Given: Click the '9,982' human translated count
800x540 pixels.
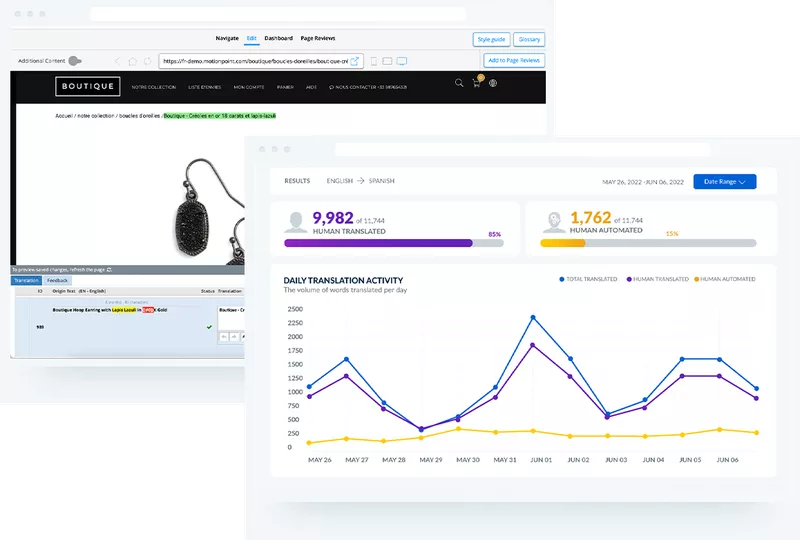Looking at the screenshot, I should (x=333, y=218).
